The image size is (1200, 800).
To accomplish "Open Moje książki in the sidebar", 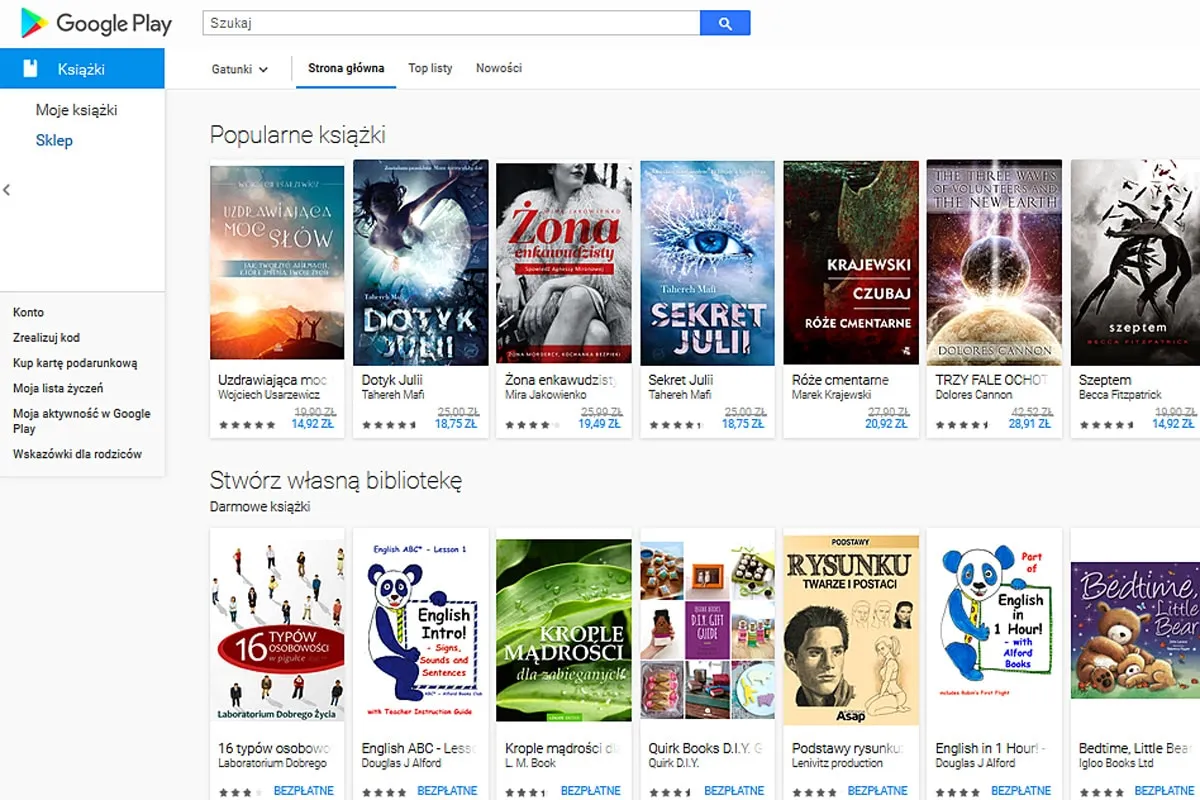I will [x=76, y=110].
